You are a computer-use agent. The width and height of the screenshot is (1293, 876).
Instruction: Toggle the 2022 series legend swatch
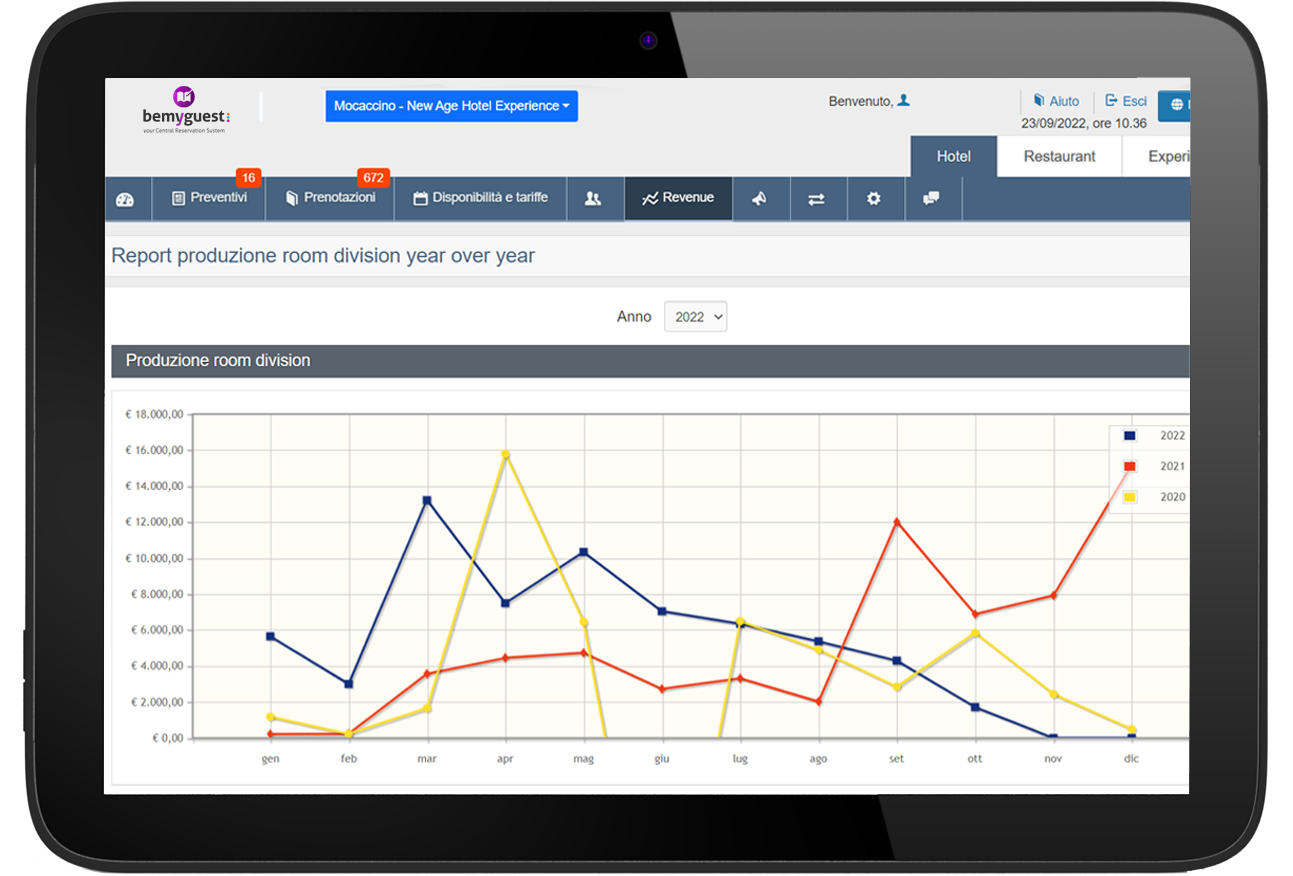1130,436
